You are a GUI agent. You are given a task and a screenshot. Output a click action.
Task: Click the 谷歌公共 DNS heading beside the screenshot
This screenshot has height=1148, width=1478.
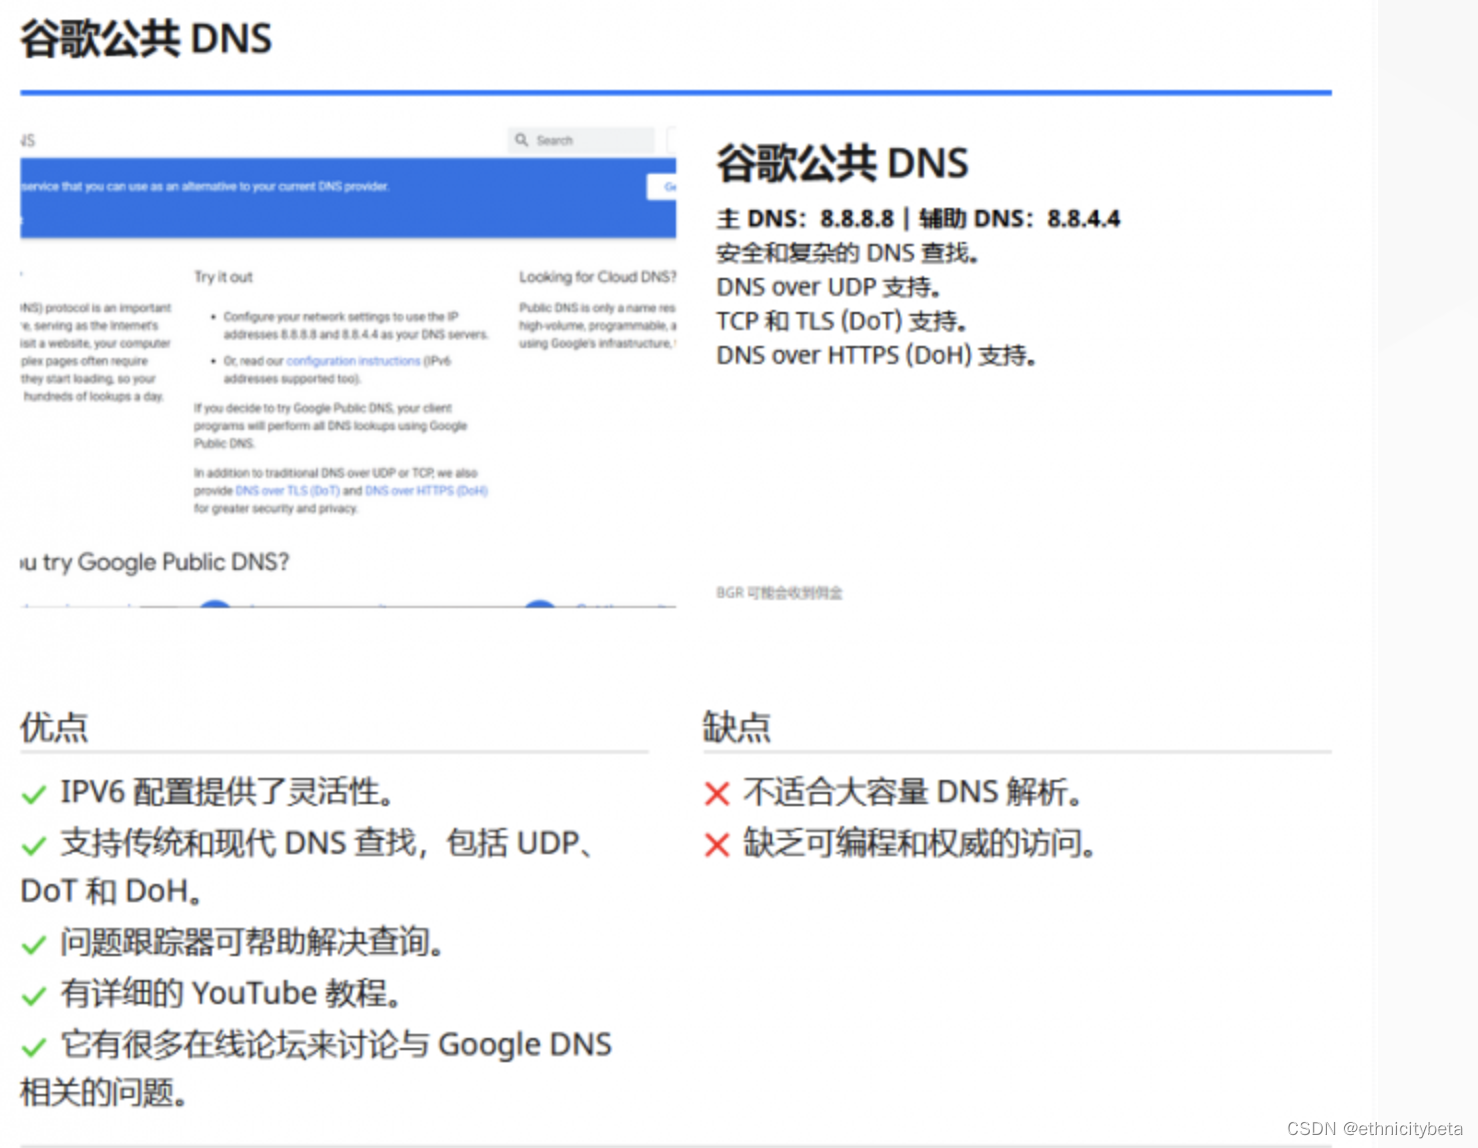842,163
